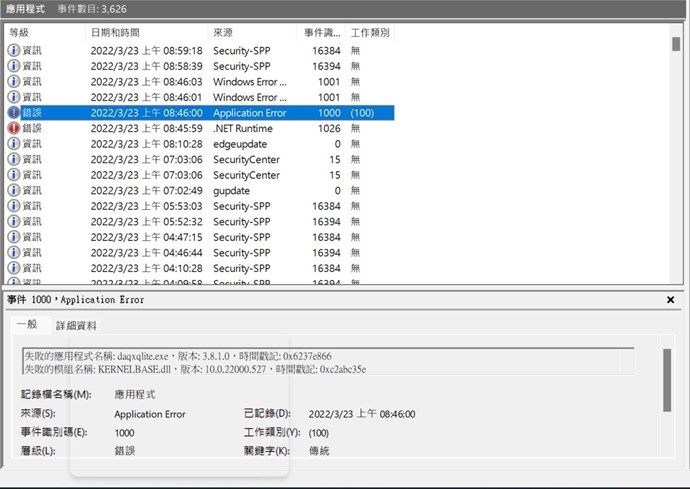The width and height of the screenshot is (690, 489).
Task: Close the event 1000 details pane
Action: pos(670,300)
